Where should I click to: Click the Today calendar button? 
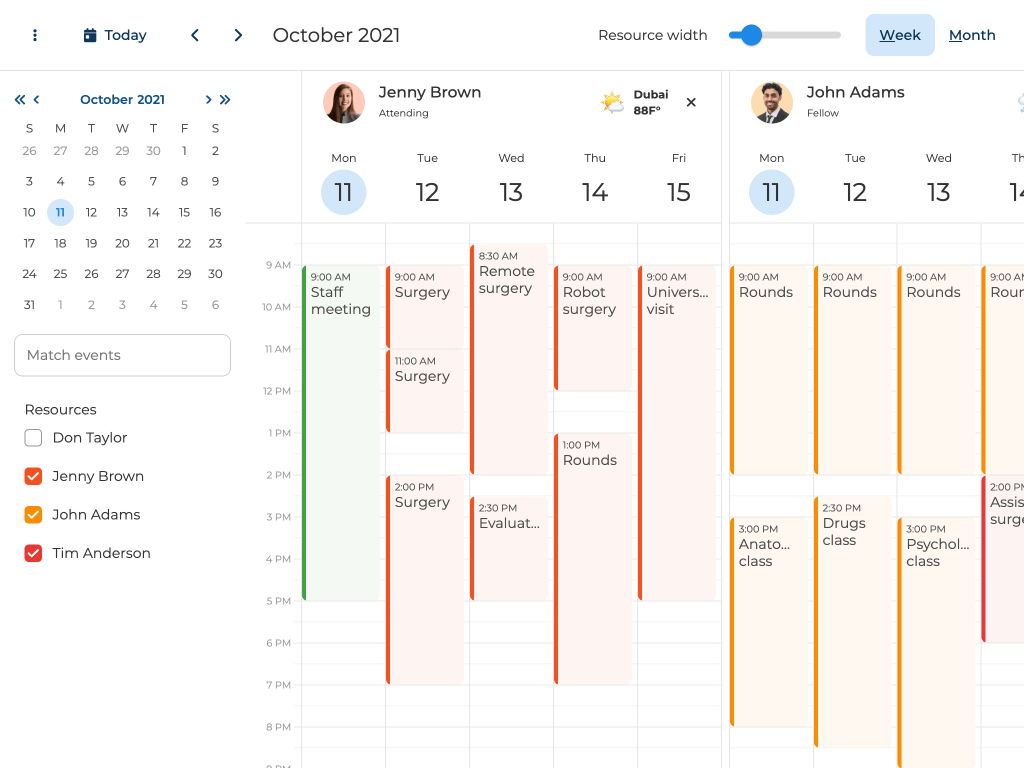[115, 35]
